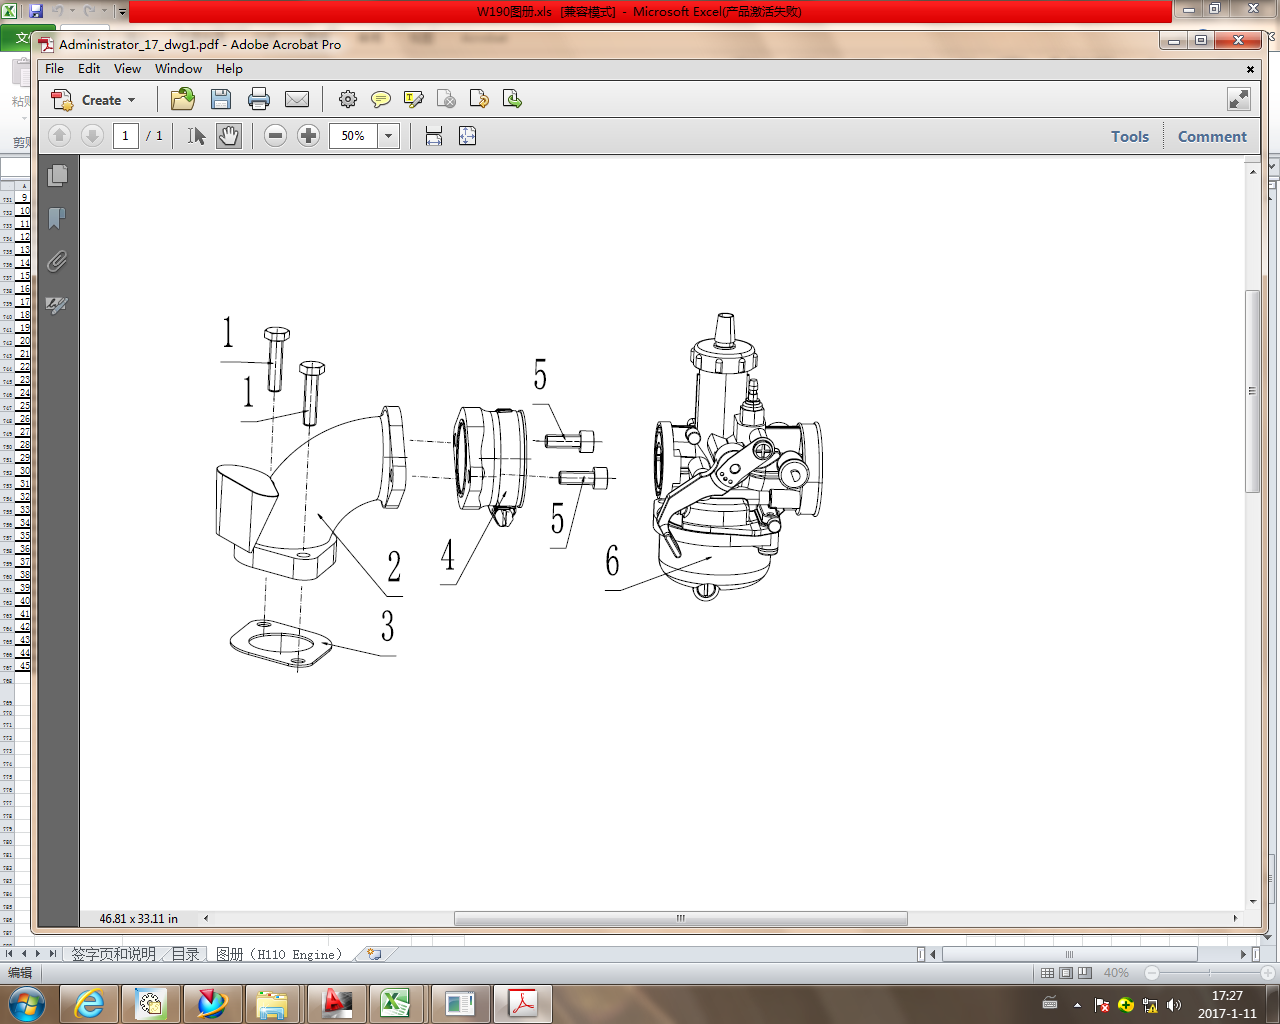
Task: Print the drawing with the Print icon
Action: [259, 99]
